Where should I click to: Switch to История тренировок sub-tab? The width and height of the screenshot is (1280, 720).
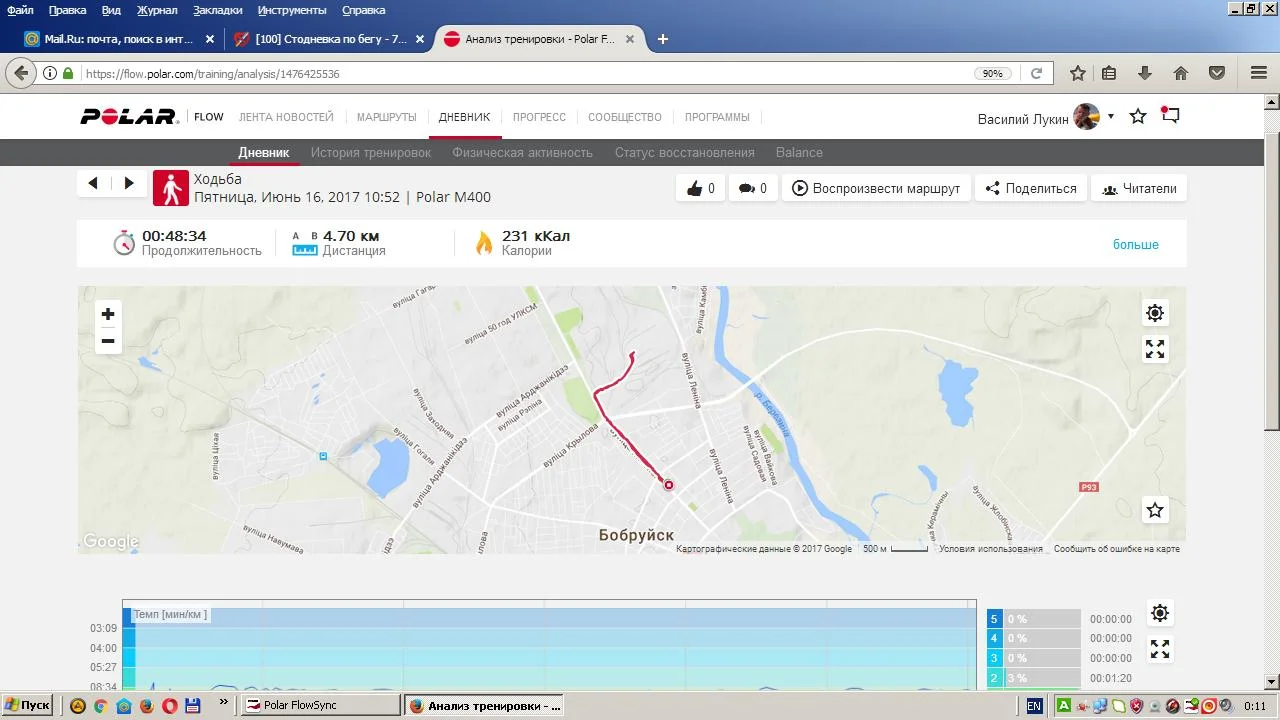tap(370, 152)
